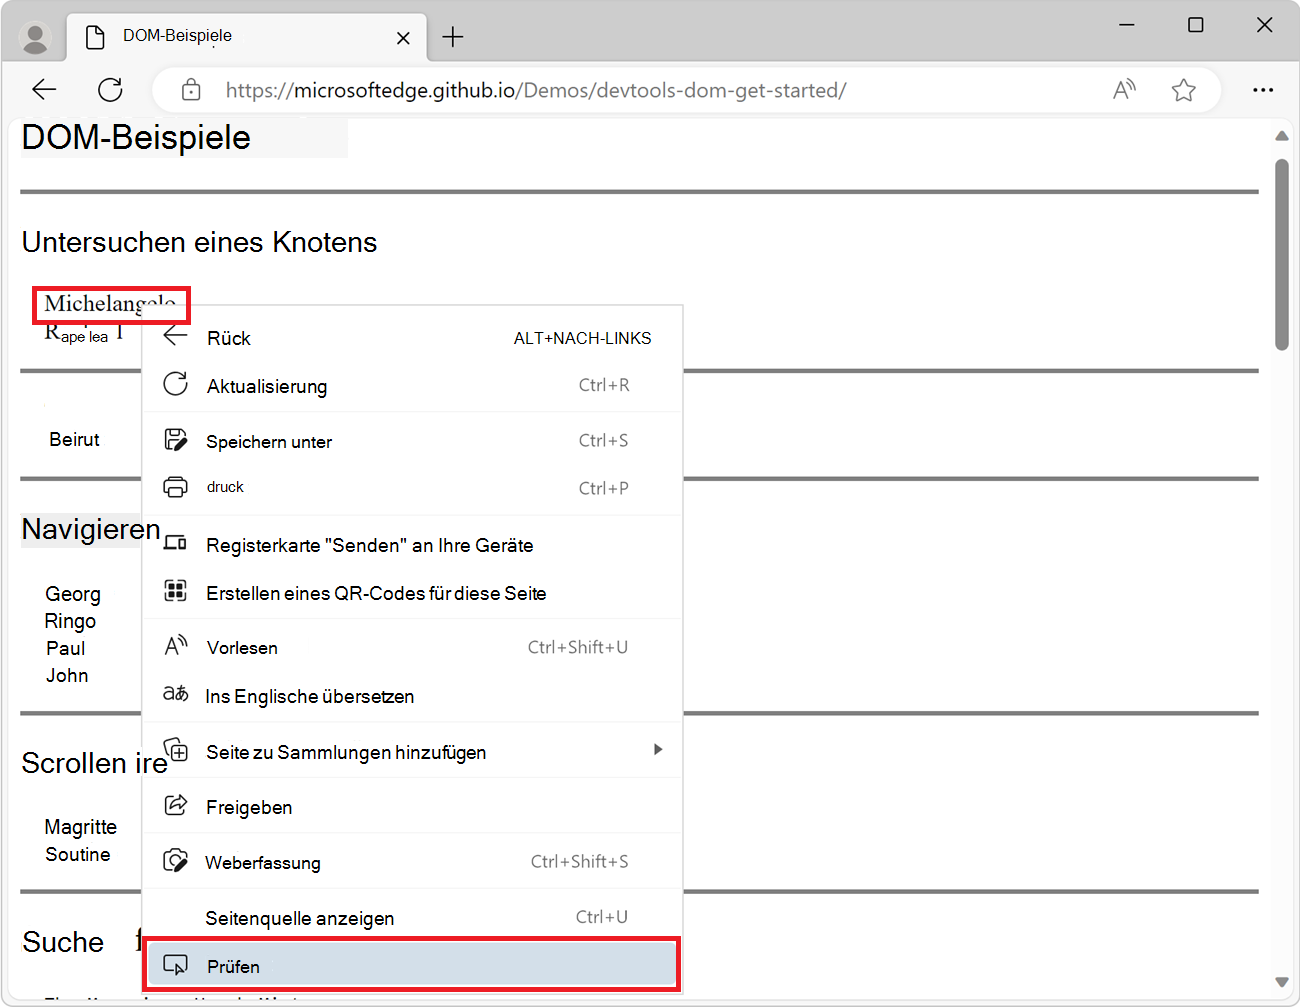Click the vertical scrollbar thumb
1300x1007 pixels.
(x=1282, y=255)
